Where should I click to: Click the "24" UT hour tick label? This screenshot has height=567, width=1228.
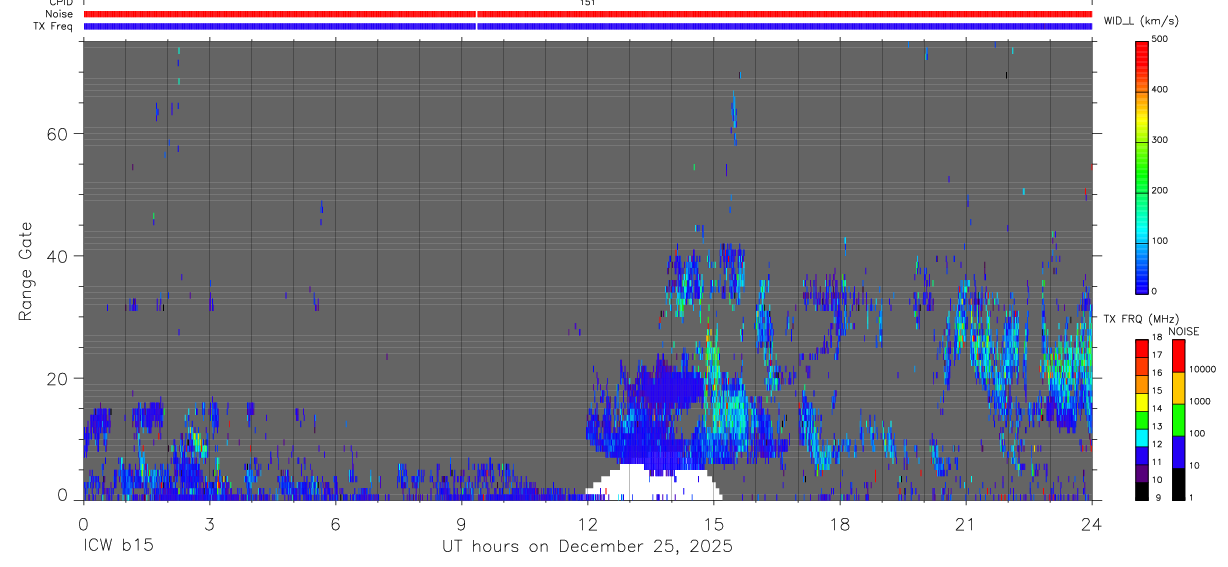point(1092,523)
